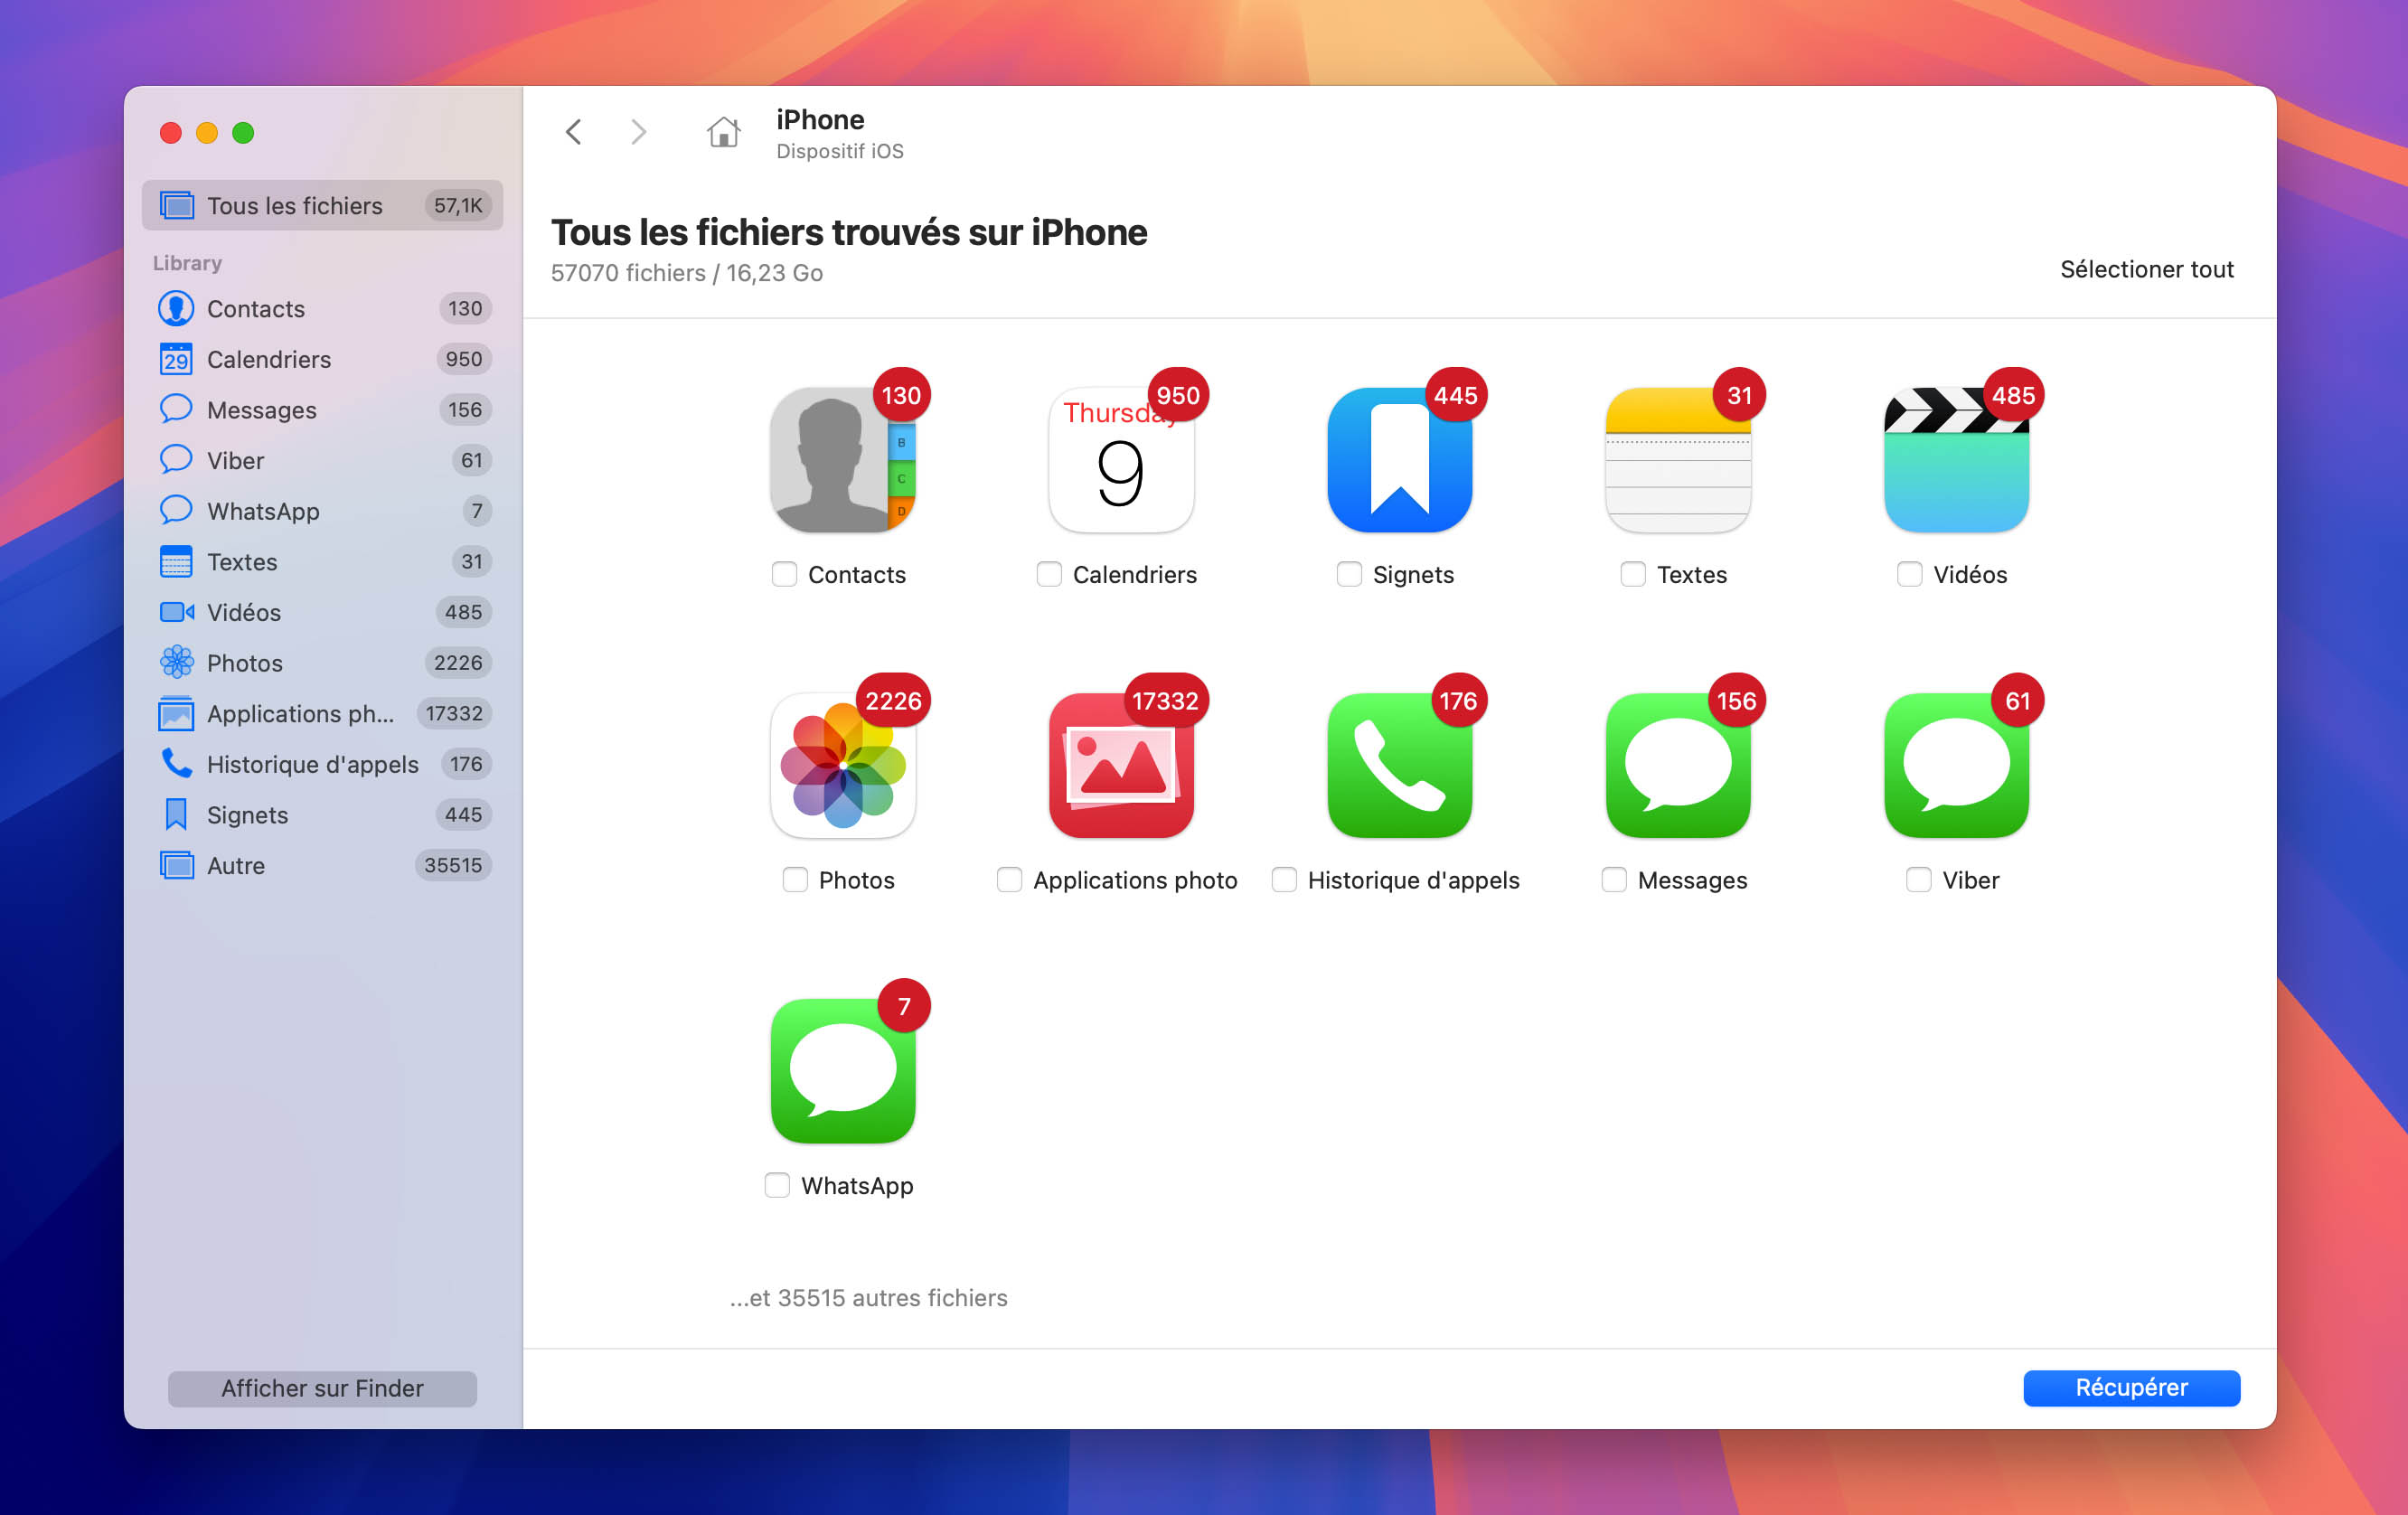Viewport: 2408px width, 1515px height.
Task: Click the 17332 count in sidebar
Action: point(454,713)
